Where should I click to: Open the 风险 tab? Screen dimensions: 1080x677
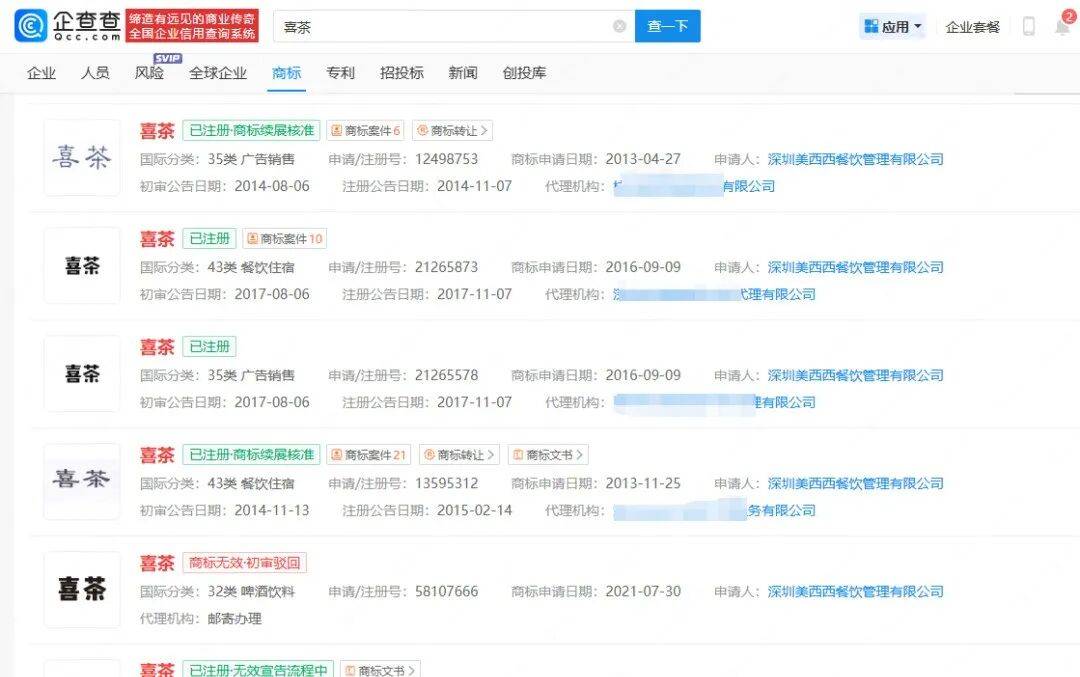click(x=149, y=73)
